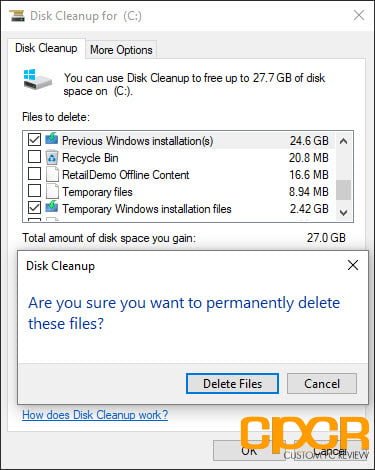Click the Disk Cleanup title bar icon

pyautogui.click(x=17, y=15)
